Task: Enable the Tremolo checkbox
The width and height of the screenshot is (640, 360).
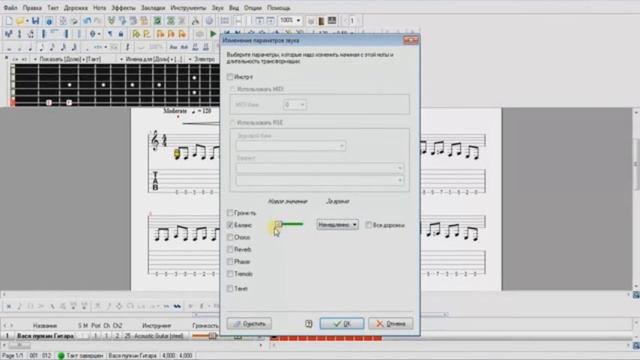Action: click(230, 274)
